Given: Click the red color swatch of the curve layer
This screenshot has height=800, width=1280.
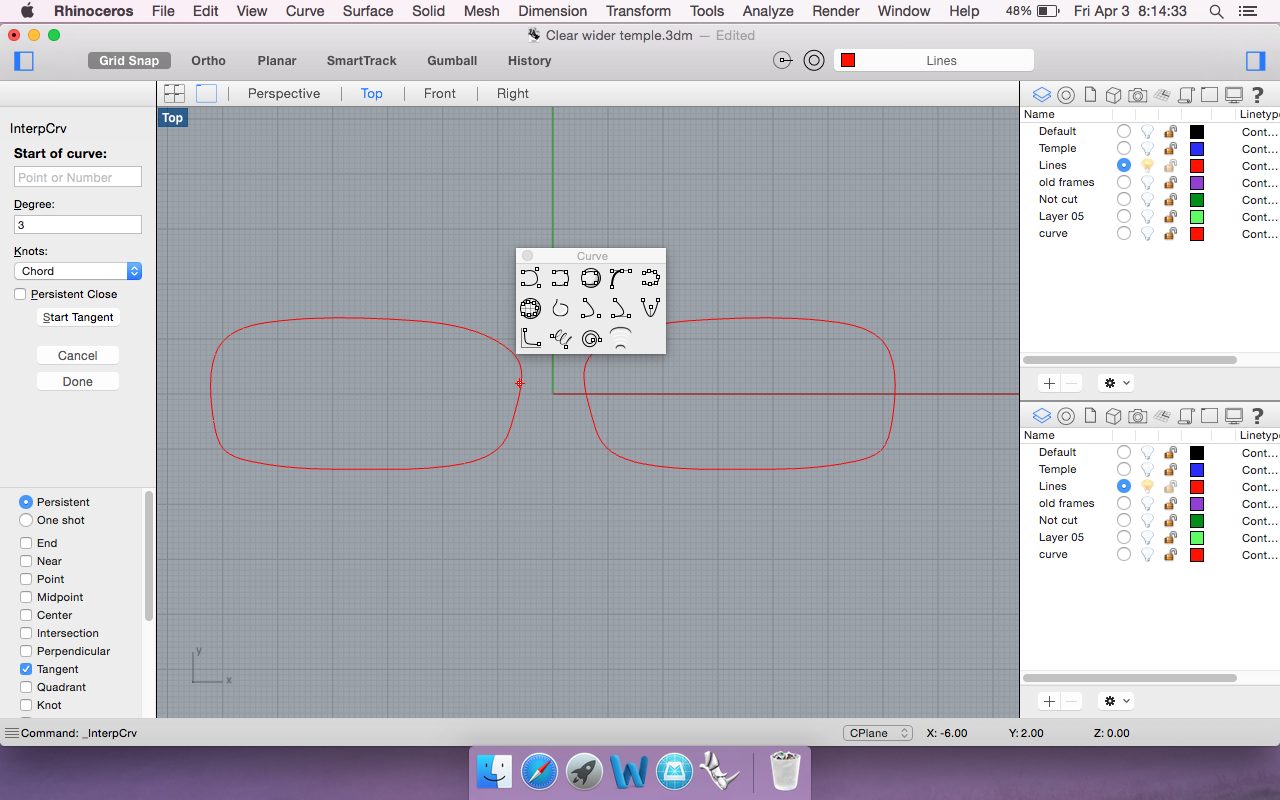Looking at the screenshot, I should tap(1196, 233).
